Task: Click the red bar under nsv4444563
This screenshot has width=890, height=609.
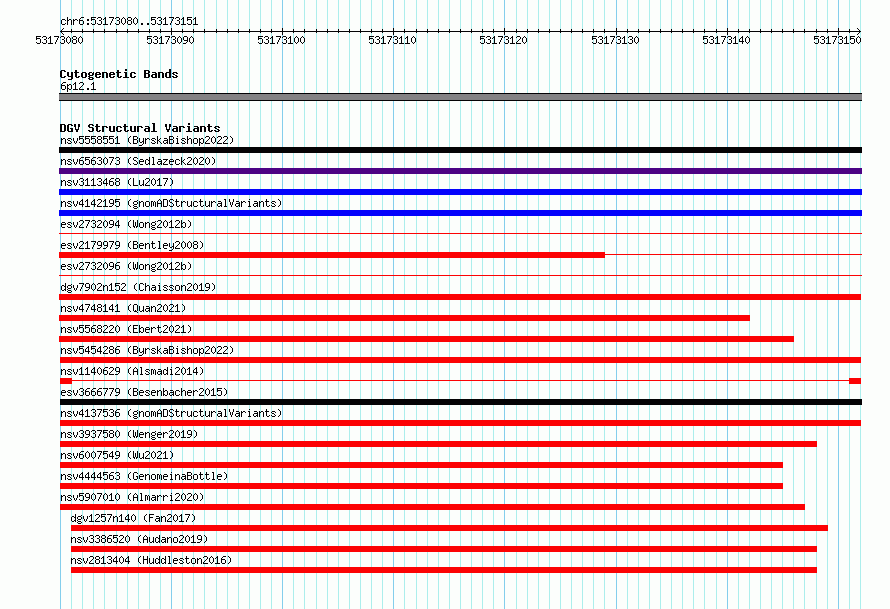Action: 421,486
